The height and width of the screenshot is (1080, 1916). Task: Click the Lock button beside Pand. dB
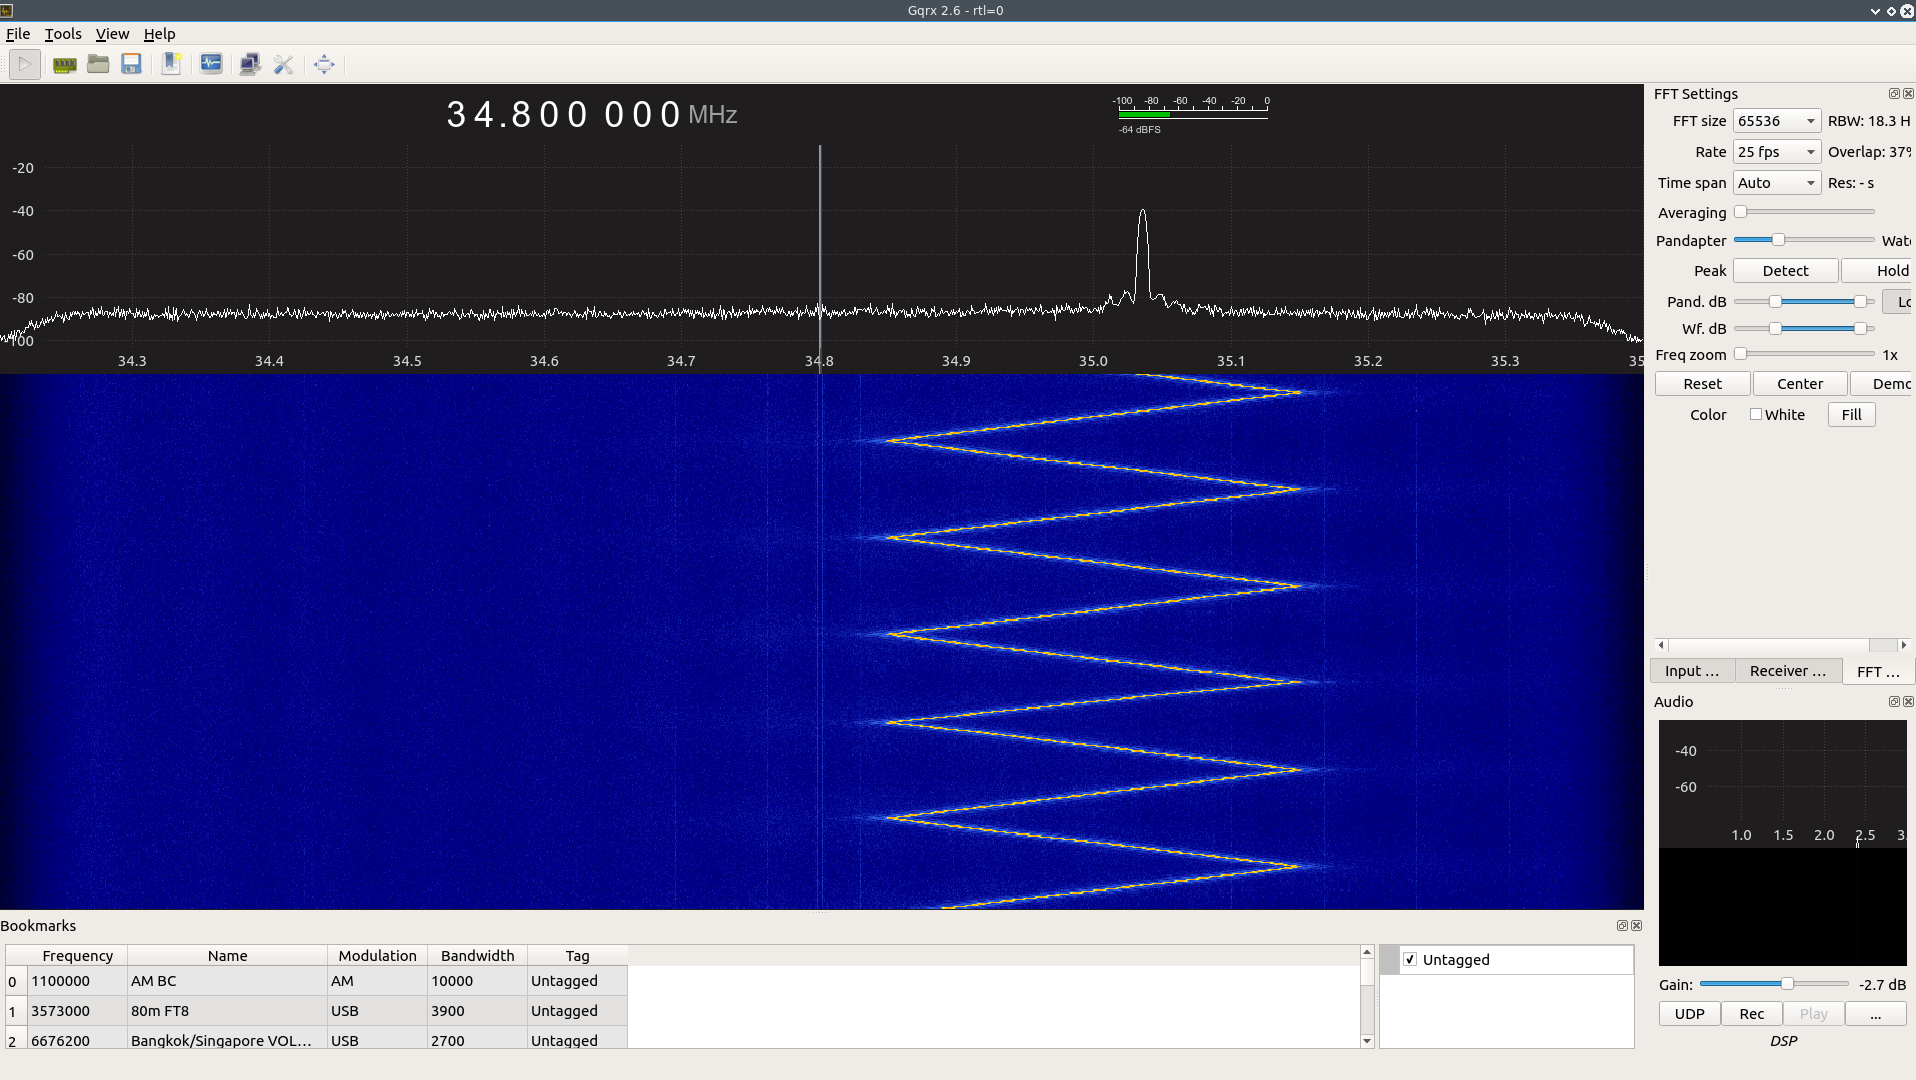click(1899, 302)
